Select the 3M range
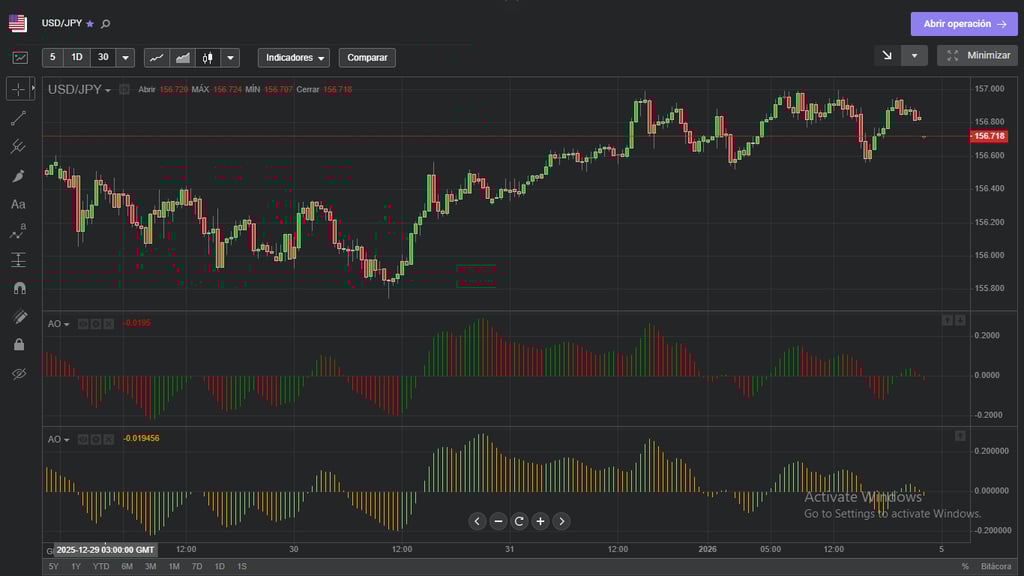 coord(150,567)
